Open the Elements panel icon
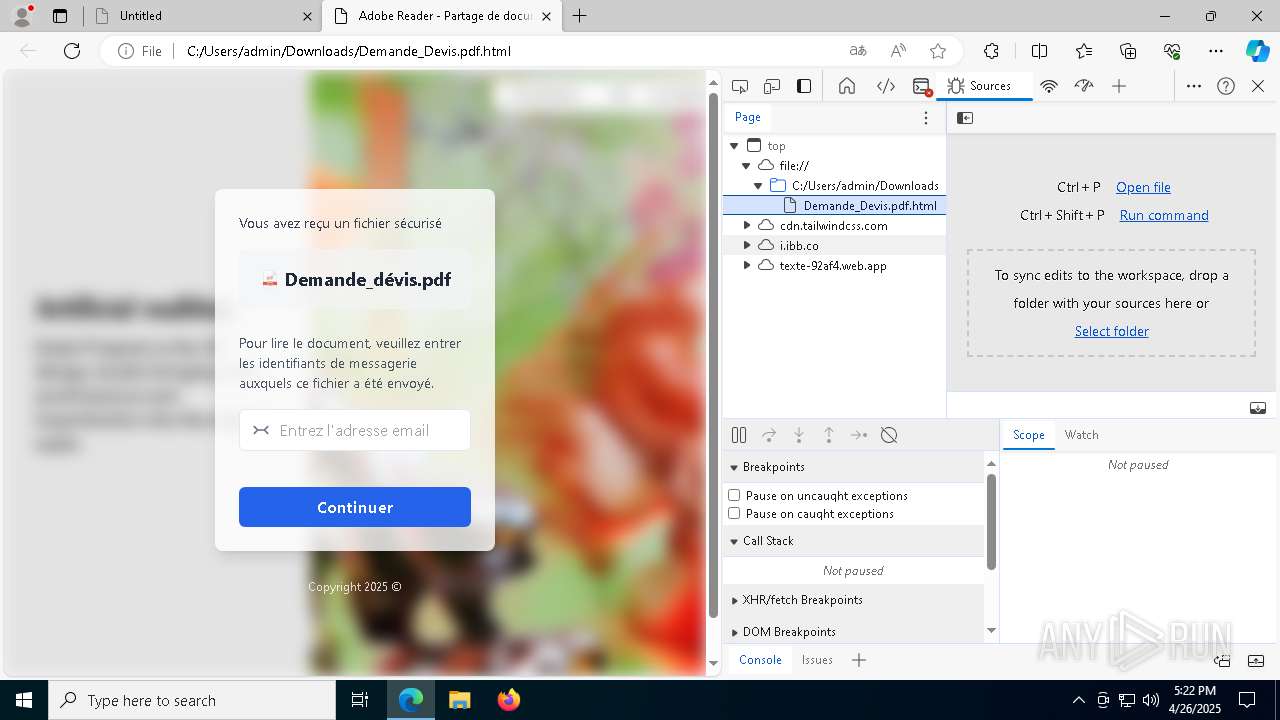Image resolution: width=1280 pixels, height=720 pixels. 886,86
